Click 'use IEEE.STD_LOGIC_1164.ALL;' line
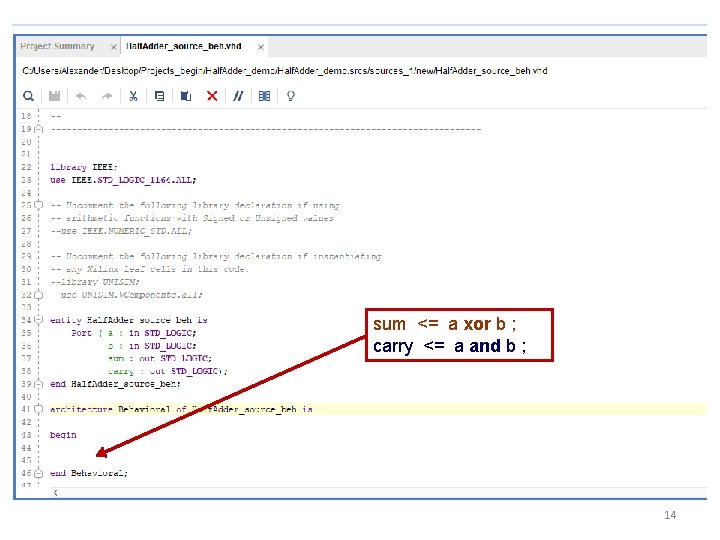Viewport: 720px width, 540px height. click(123, 180)
